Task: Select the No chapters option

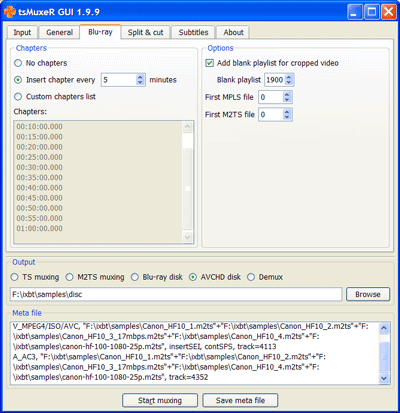Action: coord(41,63)
